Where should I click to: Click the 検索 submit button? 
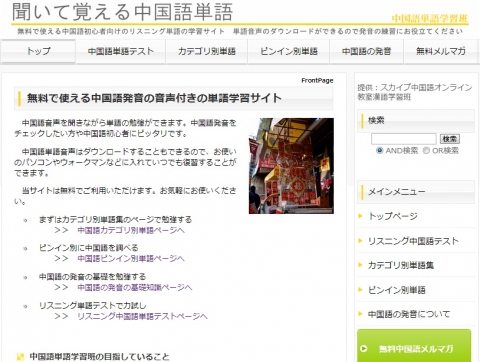450,139
